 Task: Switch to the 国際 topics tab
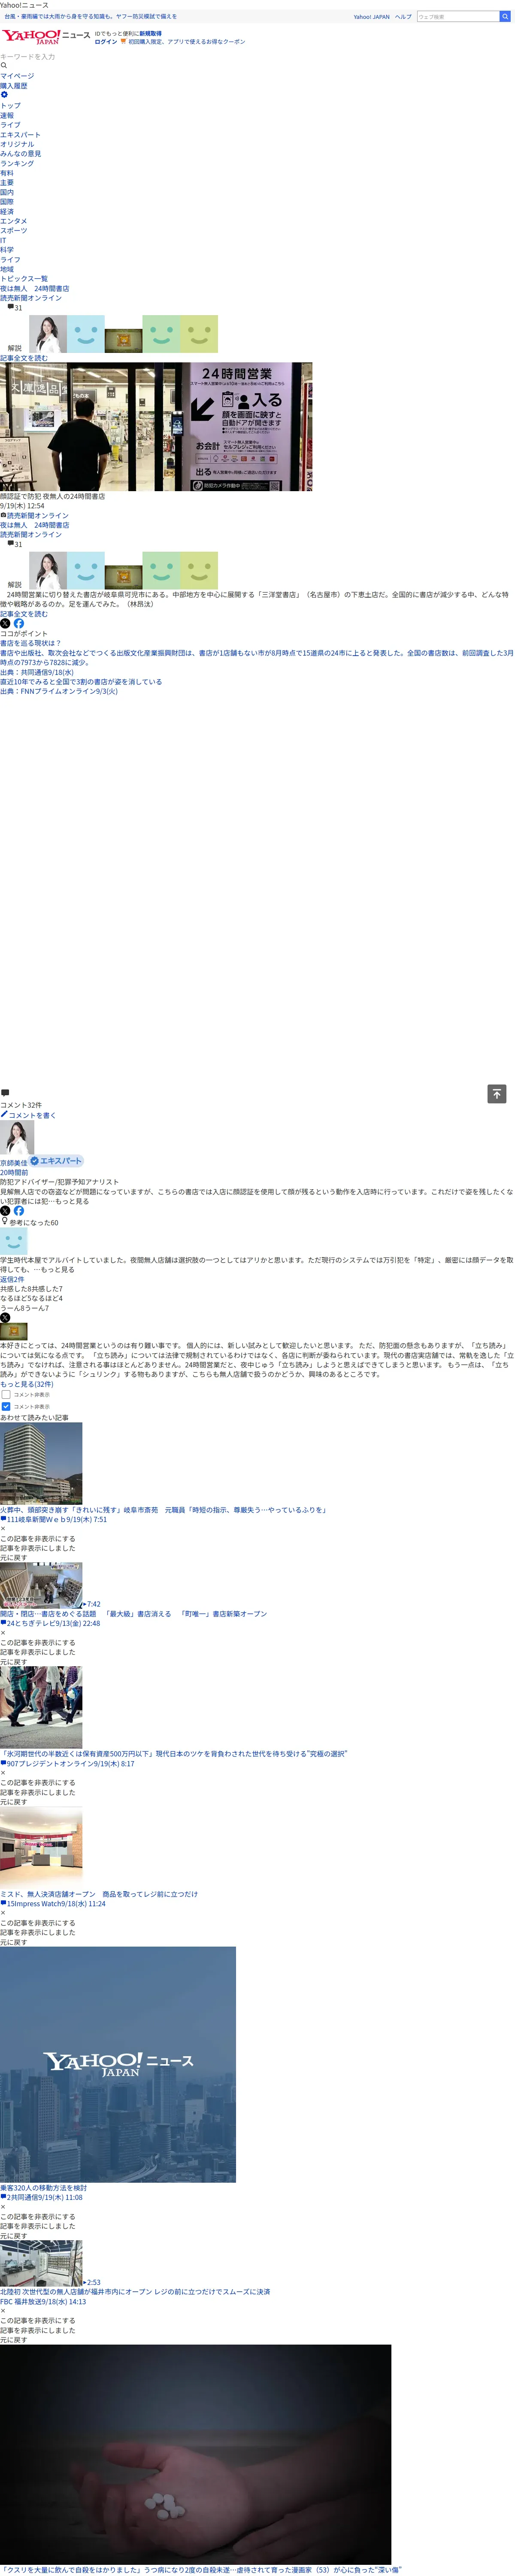[x=7, y=202]
